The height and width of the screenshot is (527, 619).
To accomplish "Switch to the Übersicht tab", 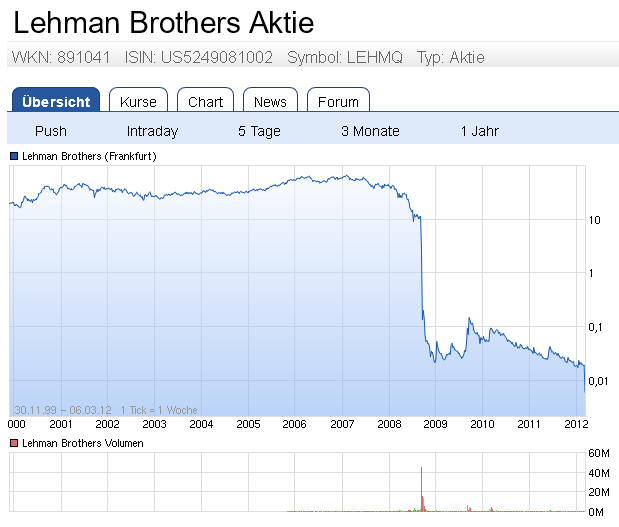I will click(x=56, y=101).
